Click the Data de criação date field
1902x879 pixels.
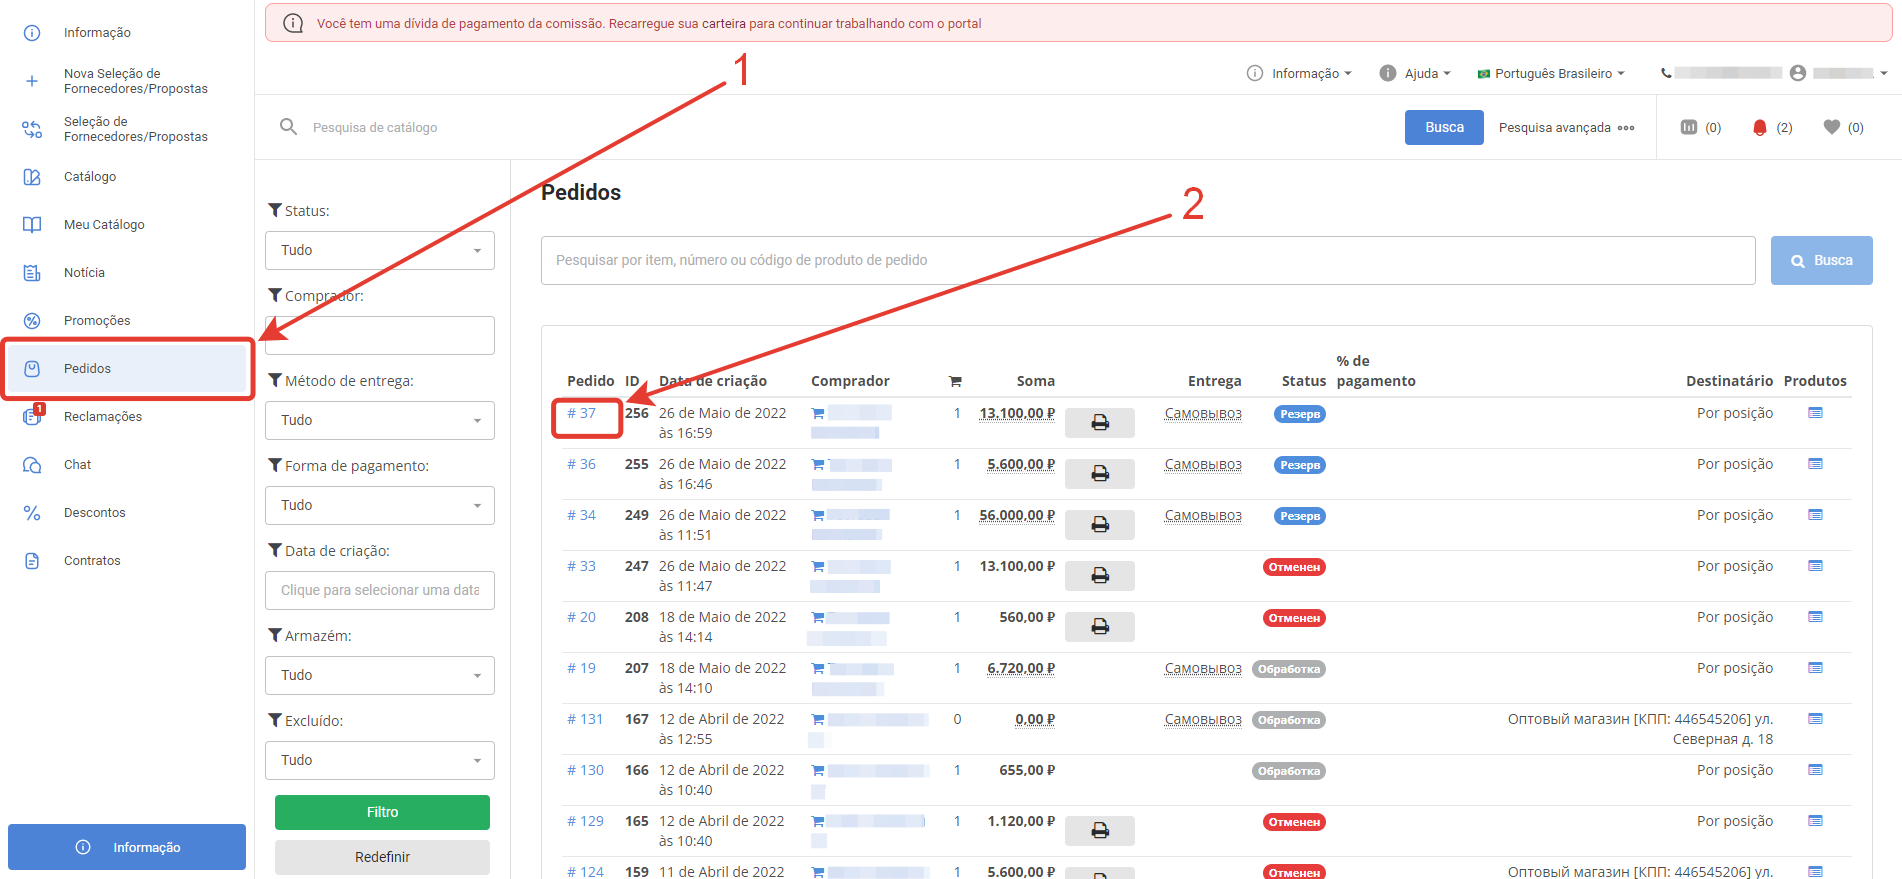pyautogui.click(x=380, y=590)
